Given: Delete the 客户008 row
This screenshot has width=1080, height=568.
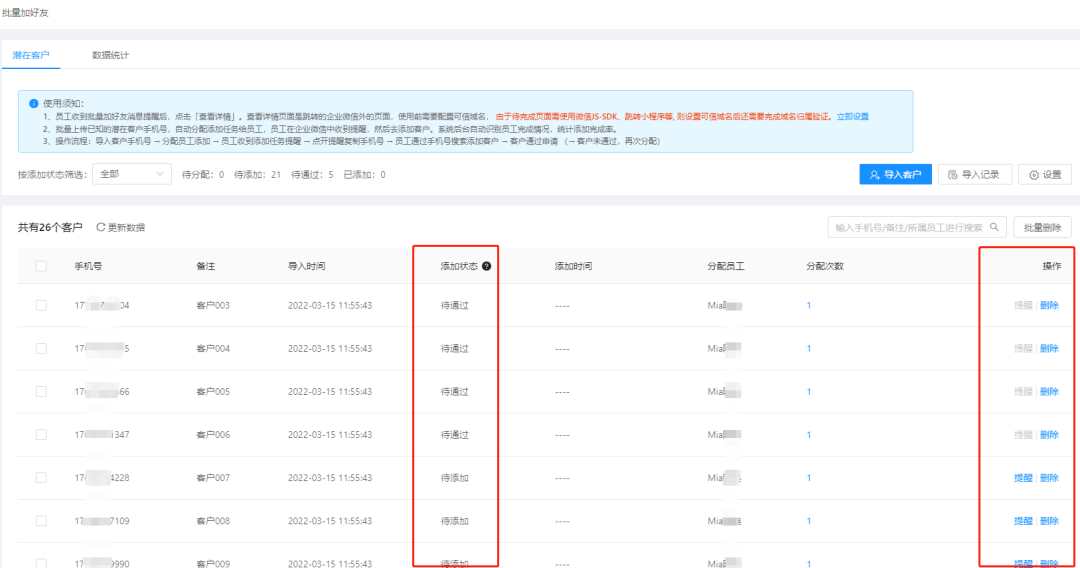Looking at the screenshot, I should (x=1049, y=521).
